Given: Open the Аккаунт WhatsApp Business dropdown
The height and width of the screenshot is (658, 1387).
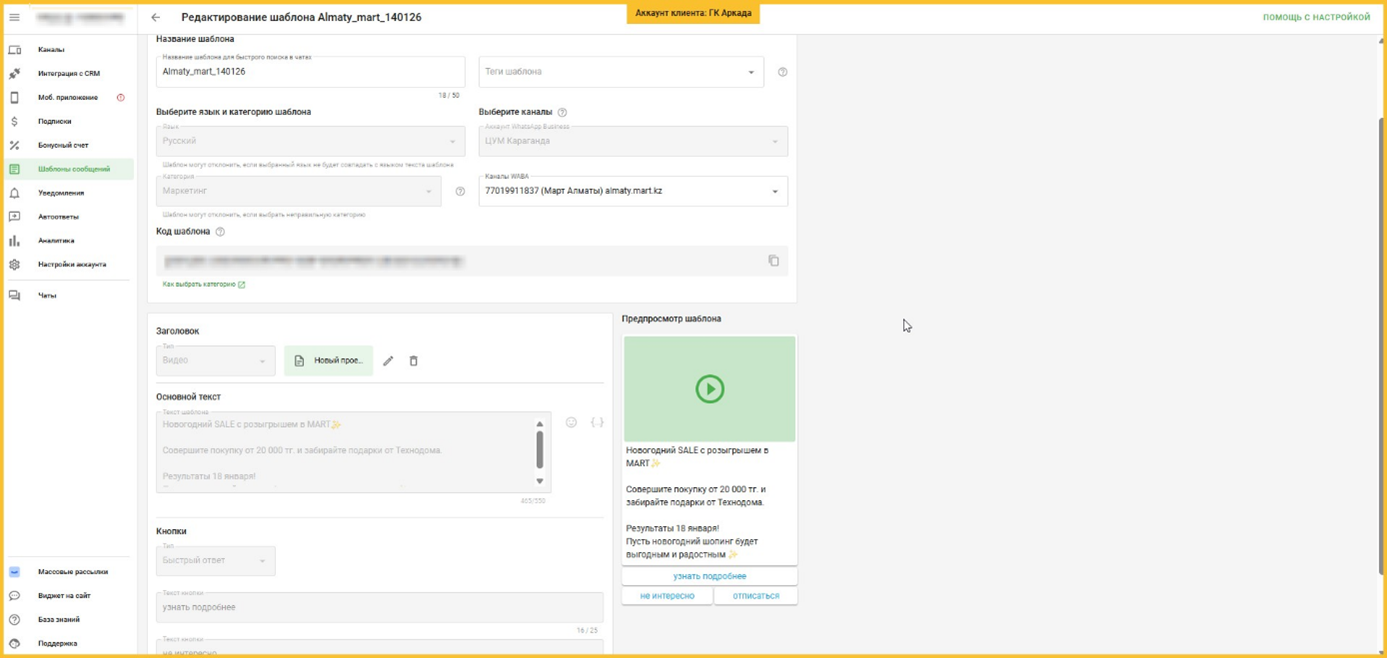Looking at the screenshot, I should [633, 141].
